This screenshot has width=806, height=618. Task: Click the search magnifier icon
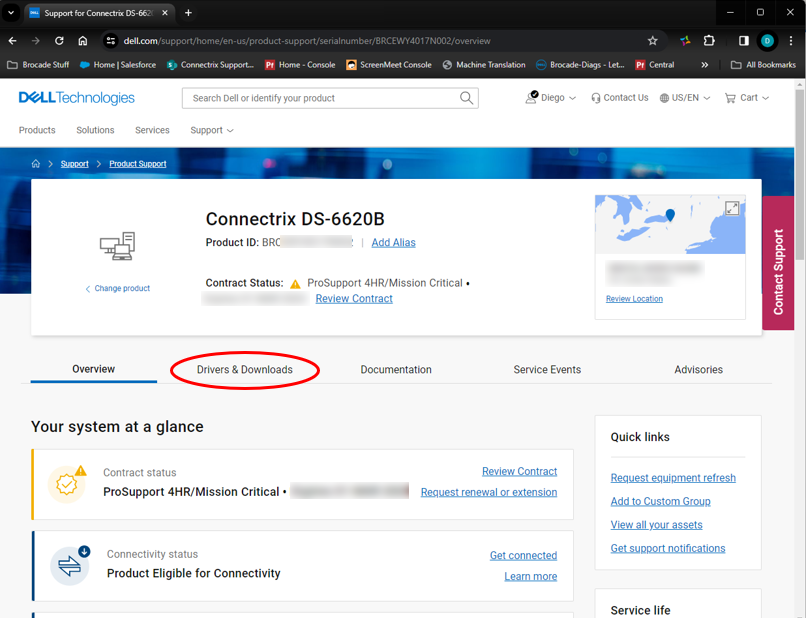466,98
